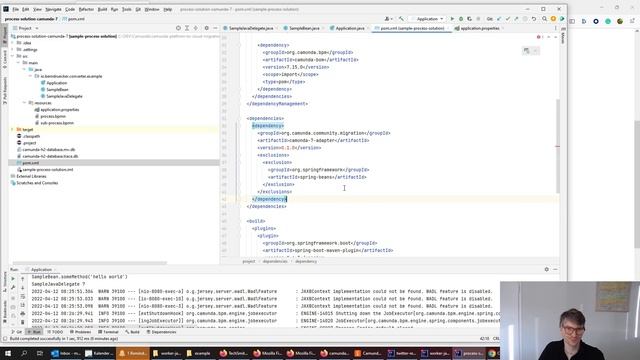The image size is (640, 360).
Task: Open Search Everywhere magnifier icon
Action: pos(544,19)
